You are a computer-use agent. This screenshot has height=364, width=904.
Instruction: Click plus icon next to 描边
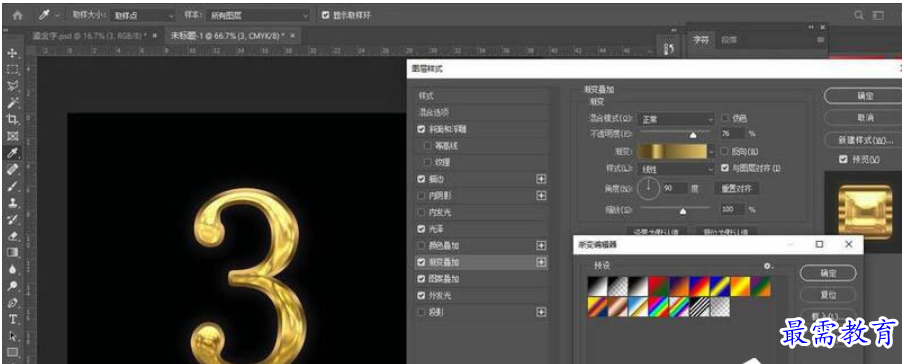click(x=541, y=179)
